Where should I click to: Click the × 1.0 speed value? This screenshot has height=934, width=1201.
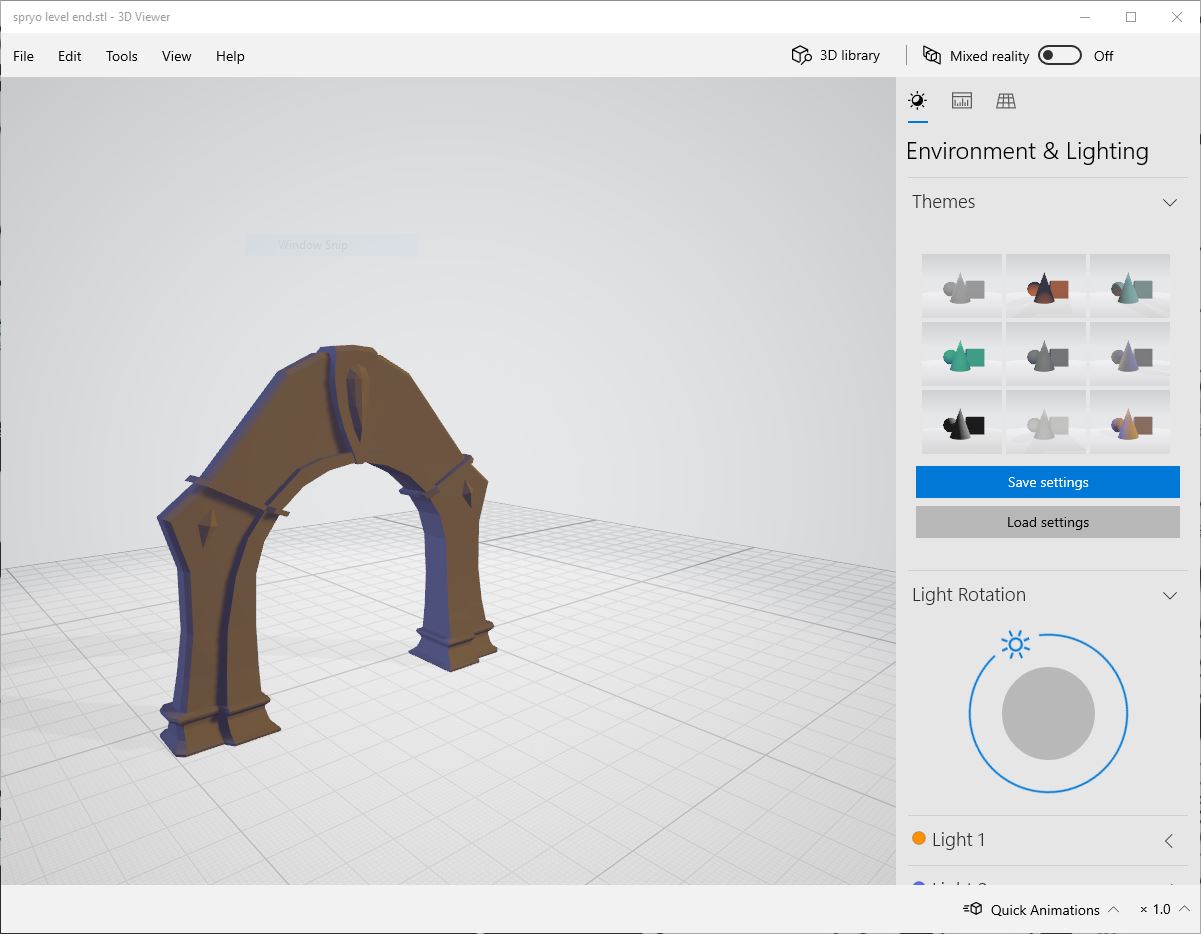click(1155, 910)
